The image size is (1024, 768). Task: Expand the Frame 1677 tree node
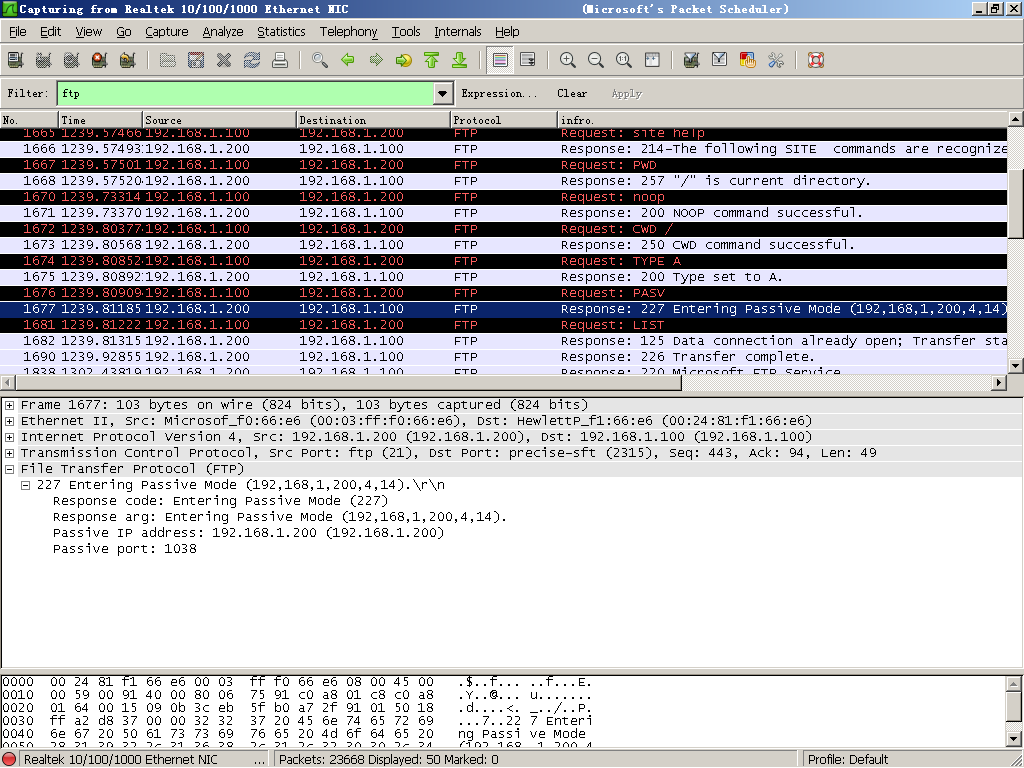[x=10, y=405]
